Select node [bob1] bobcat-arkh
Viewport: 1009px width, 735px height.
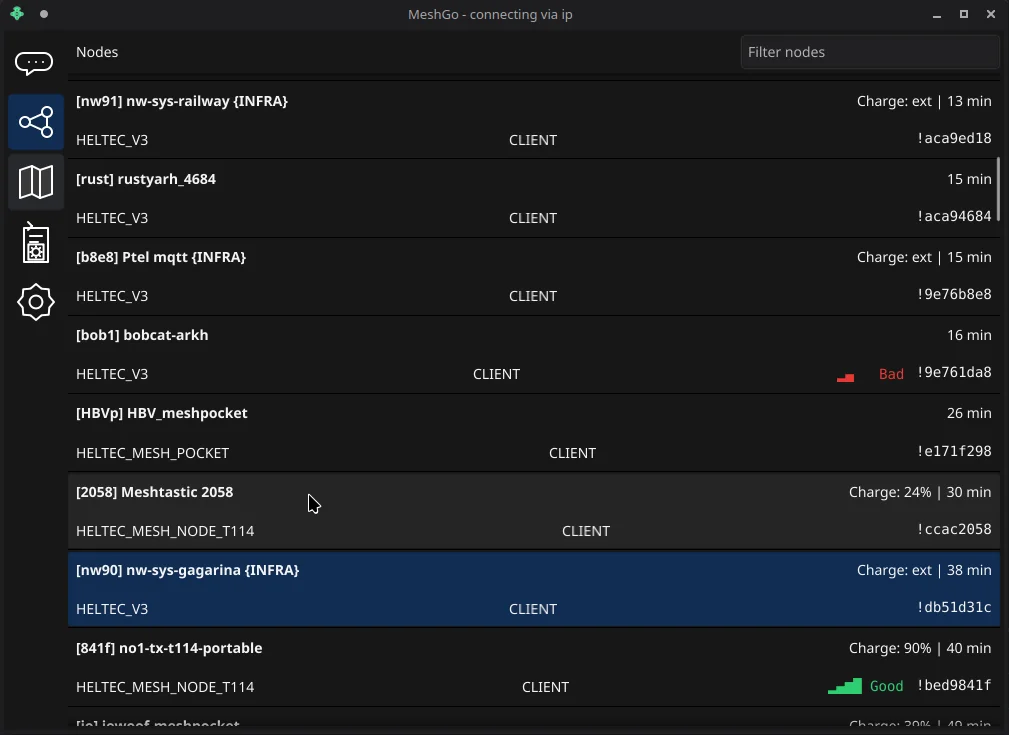pyautogui.click(x=534, y=355)
